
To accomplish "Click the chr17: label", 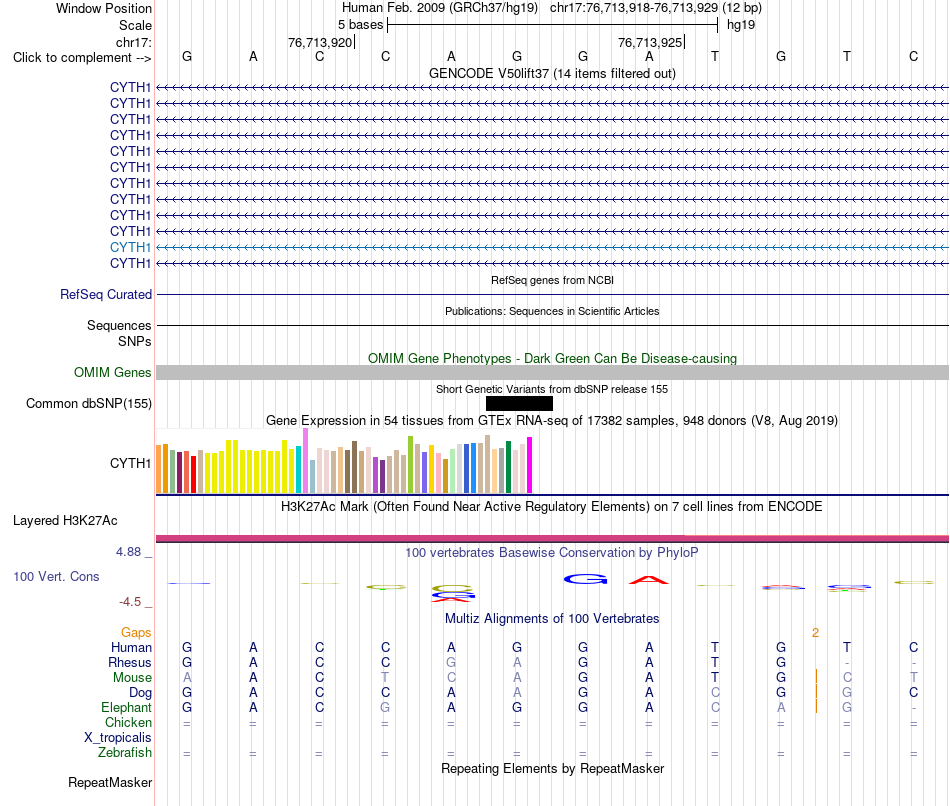I will 133,42.
